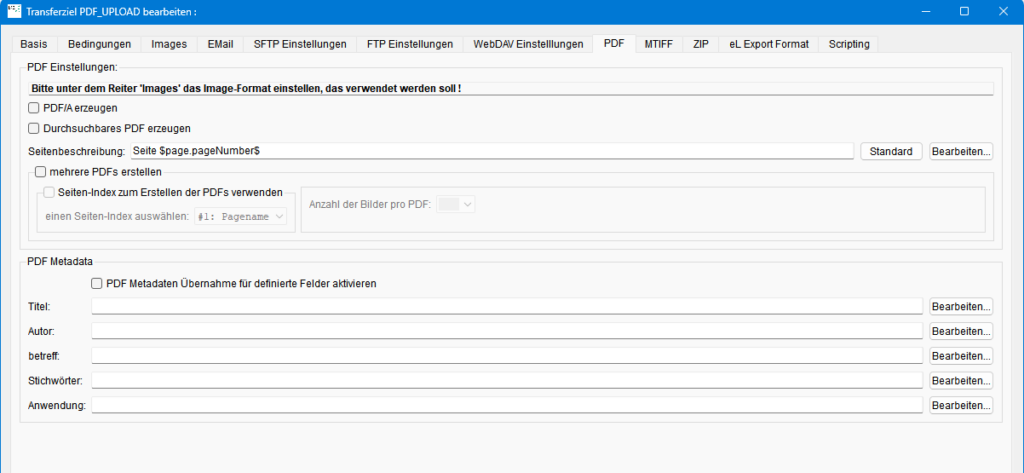Viewport: 1024px width, 473px height.
Task: Select the Scripting tab
Action: click(849, 44)
